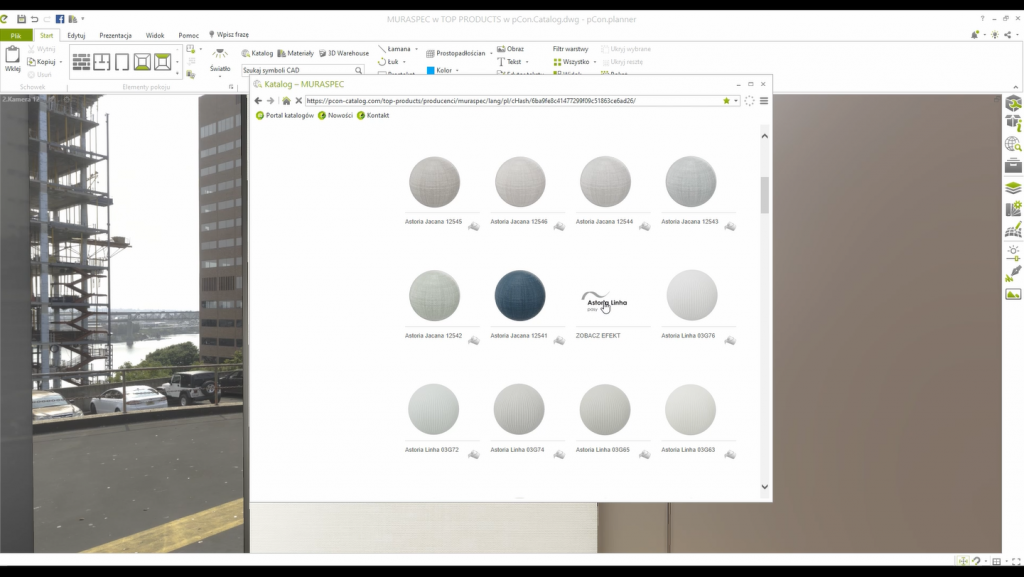Image resolution: width=1024 pixels, height=577 pixels.
Task: Switch to the Start tab
Action: tap(46, 35)
